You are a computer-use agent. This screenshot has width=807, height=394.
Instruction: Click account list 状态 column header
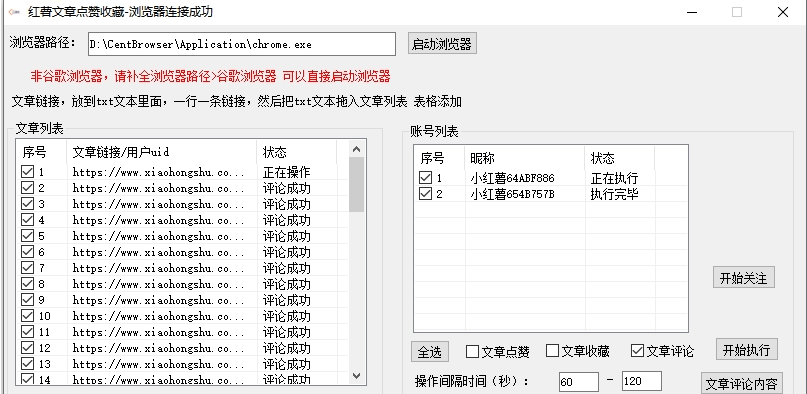coord(620,158)
